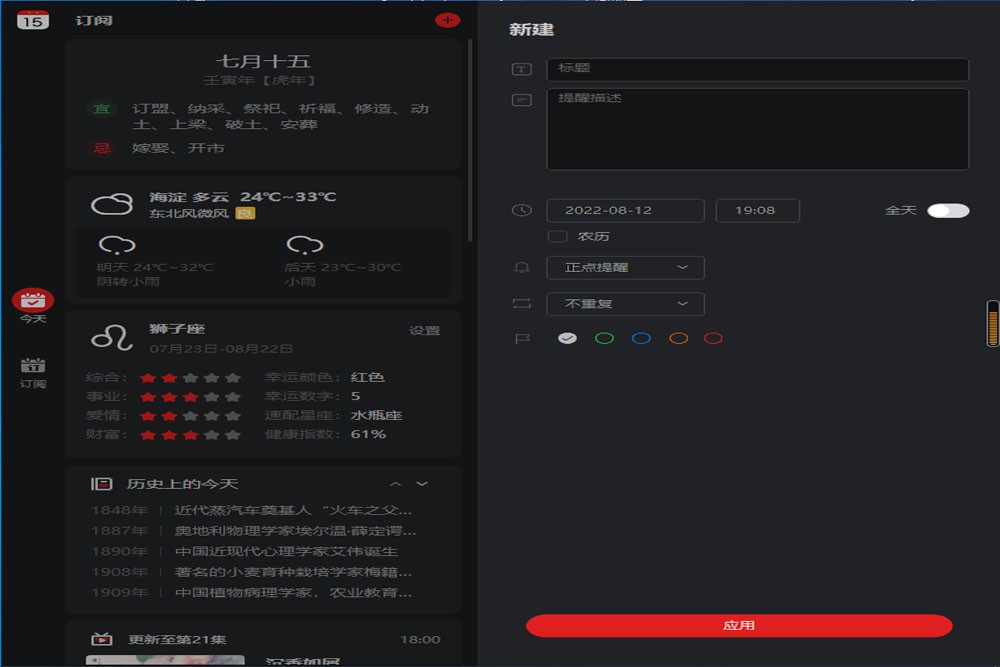Enable the 农历 lunar checkbox
Viewport: 1000px width, 667px height.
557,237
